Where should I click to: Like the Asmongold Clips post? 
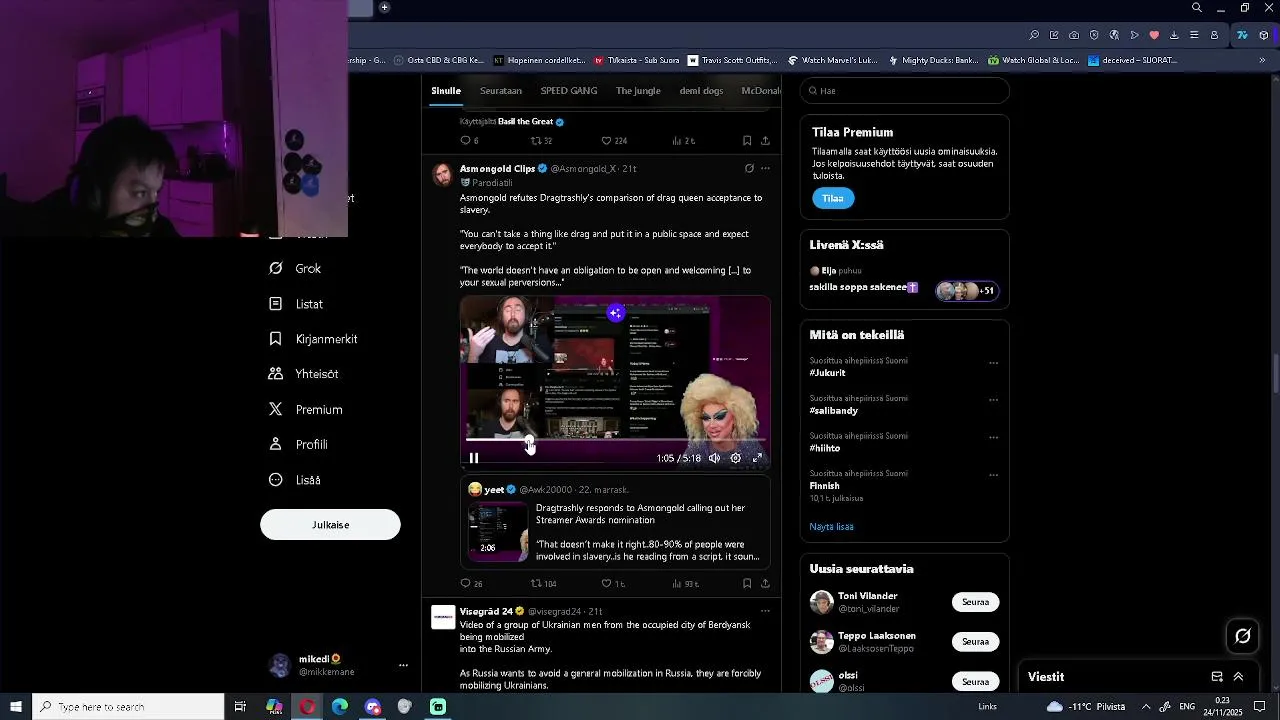point(612,583)
